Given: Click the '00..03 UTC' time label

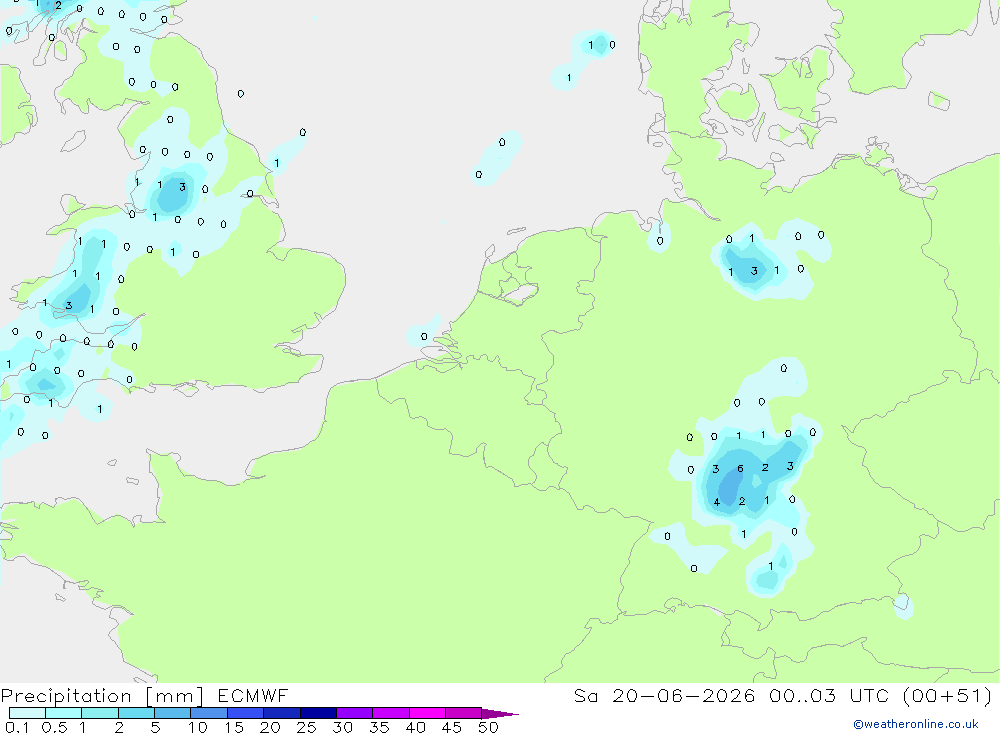Looking at the screenshot, I should (829, 696).
